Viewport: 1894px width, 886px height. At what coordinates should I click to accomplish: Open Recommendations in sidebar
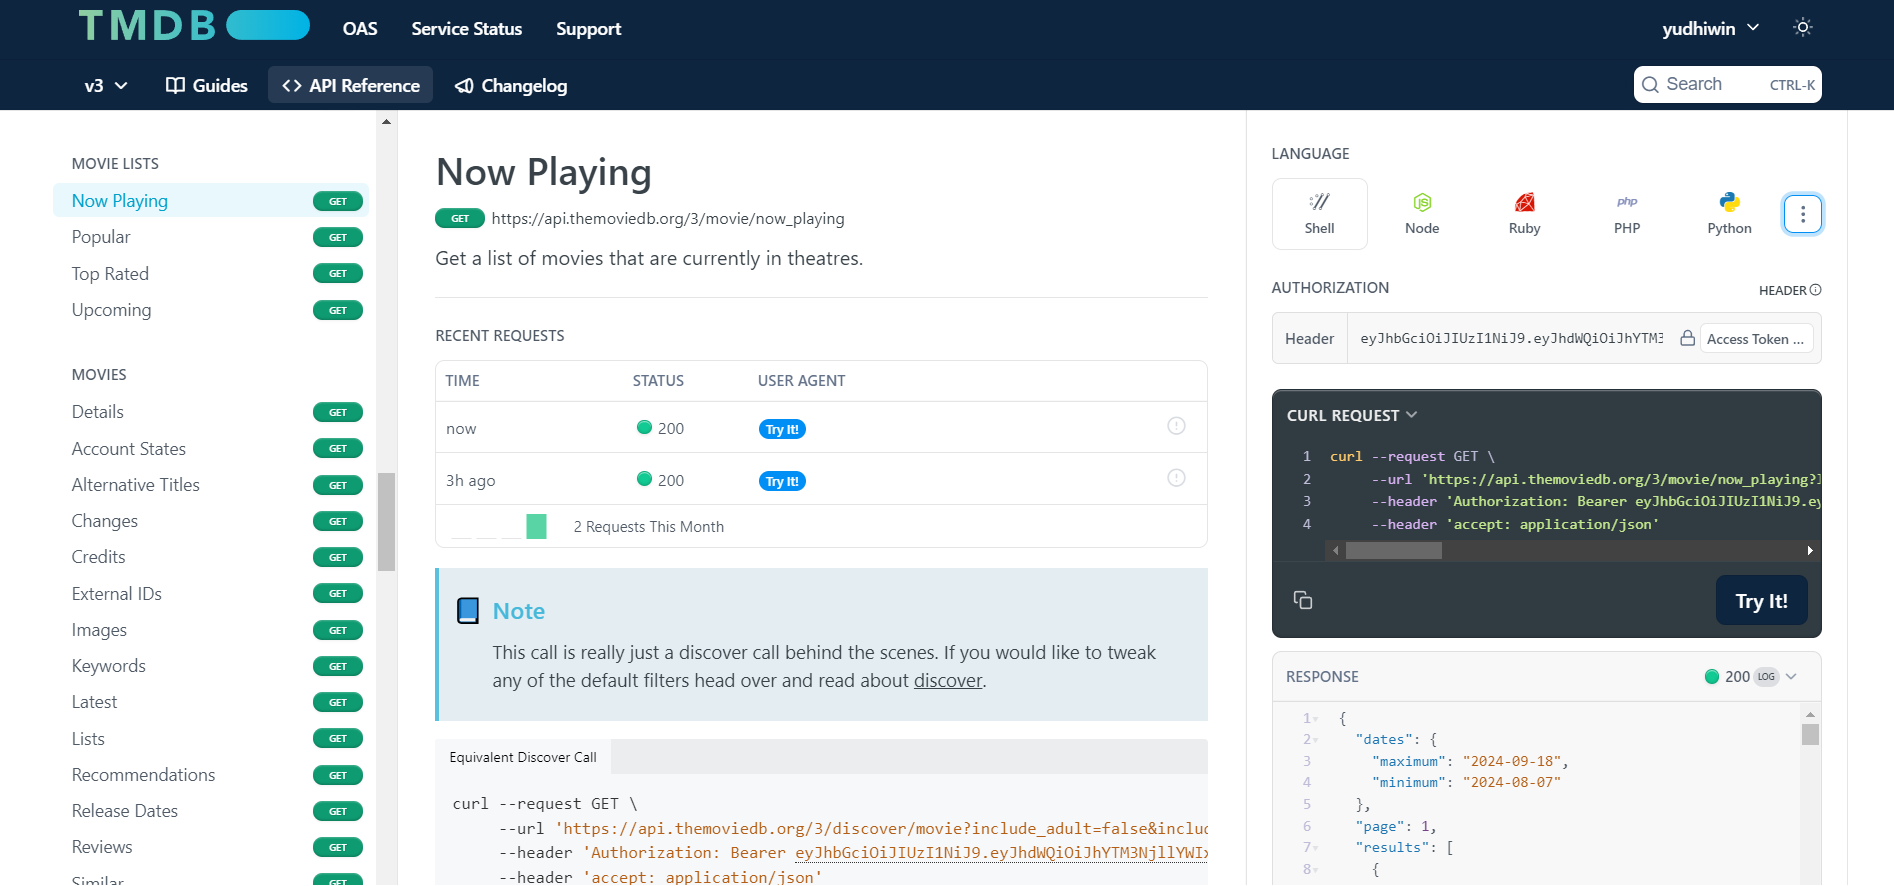(x=211, y=775)
